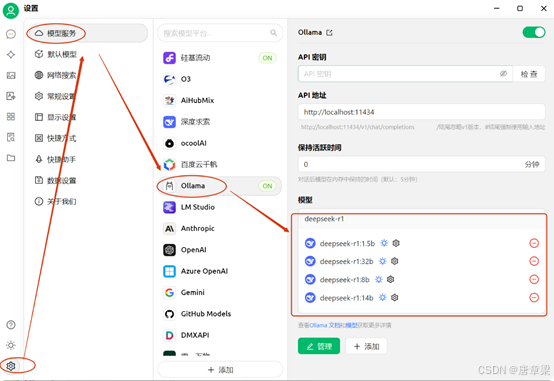Select the Azure OpenAI provider

coord(219,271)
